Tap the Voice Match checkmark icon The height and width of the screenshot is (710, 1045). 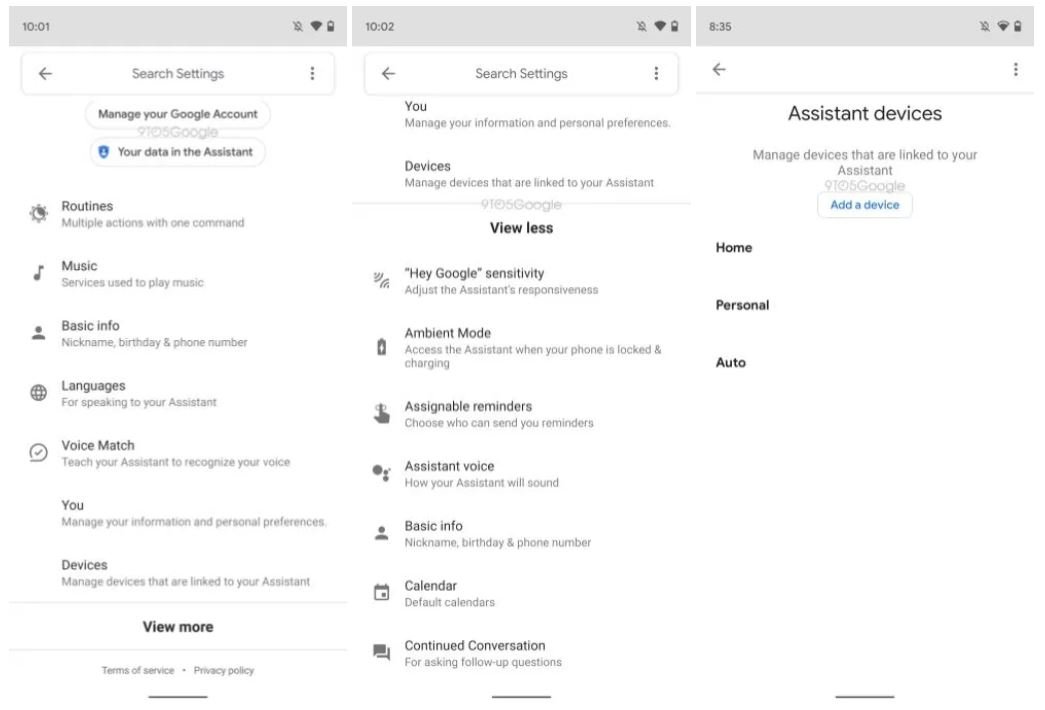click(x=39, y=453)
